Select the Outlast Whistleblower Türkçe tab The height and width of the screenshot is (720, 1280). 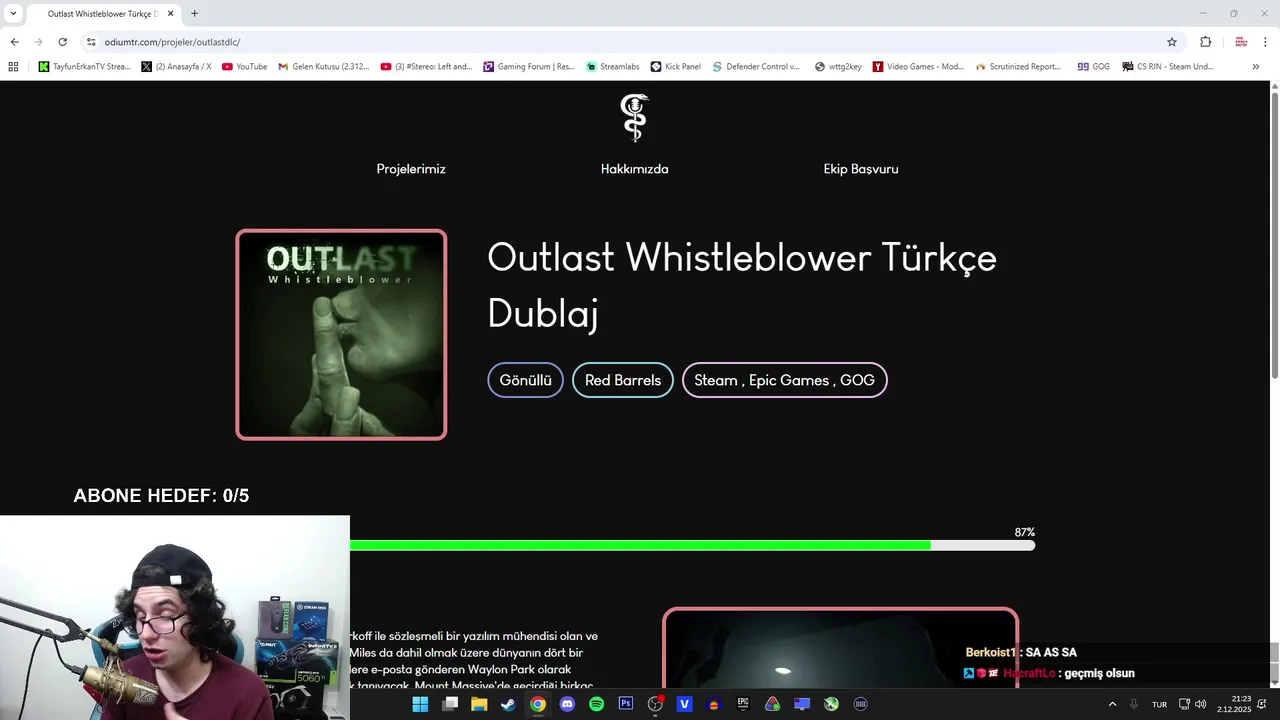tap(102, 14)
